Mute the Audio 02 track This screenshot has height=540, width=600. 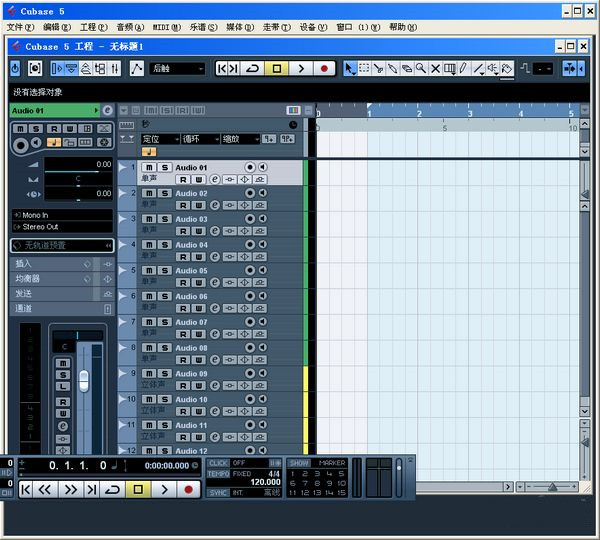click(x=148, y=193)
